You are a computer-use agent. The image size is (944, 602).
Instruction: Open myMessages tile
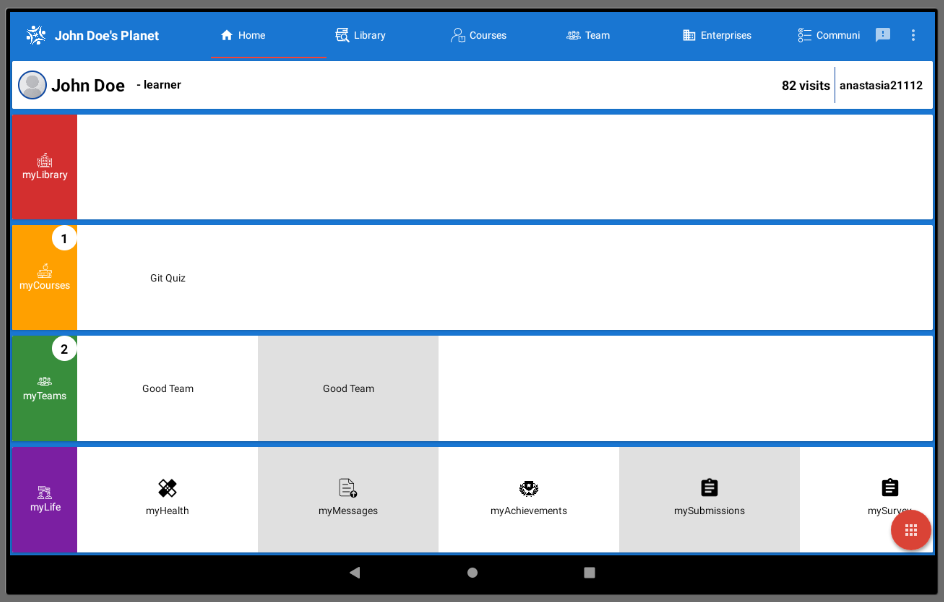coord(348,499)
